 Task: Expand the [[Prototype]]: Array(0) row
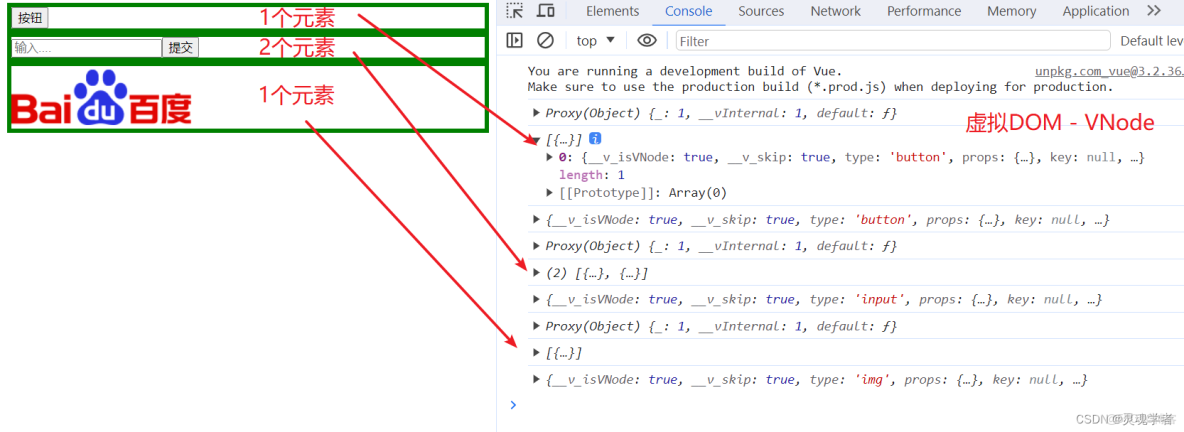pyautogui.click(x=550, y=193)
